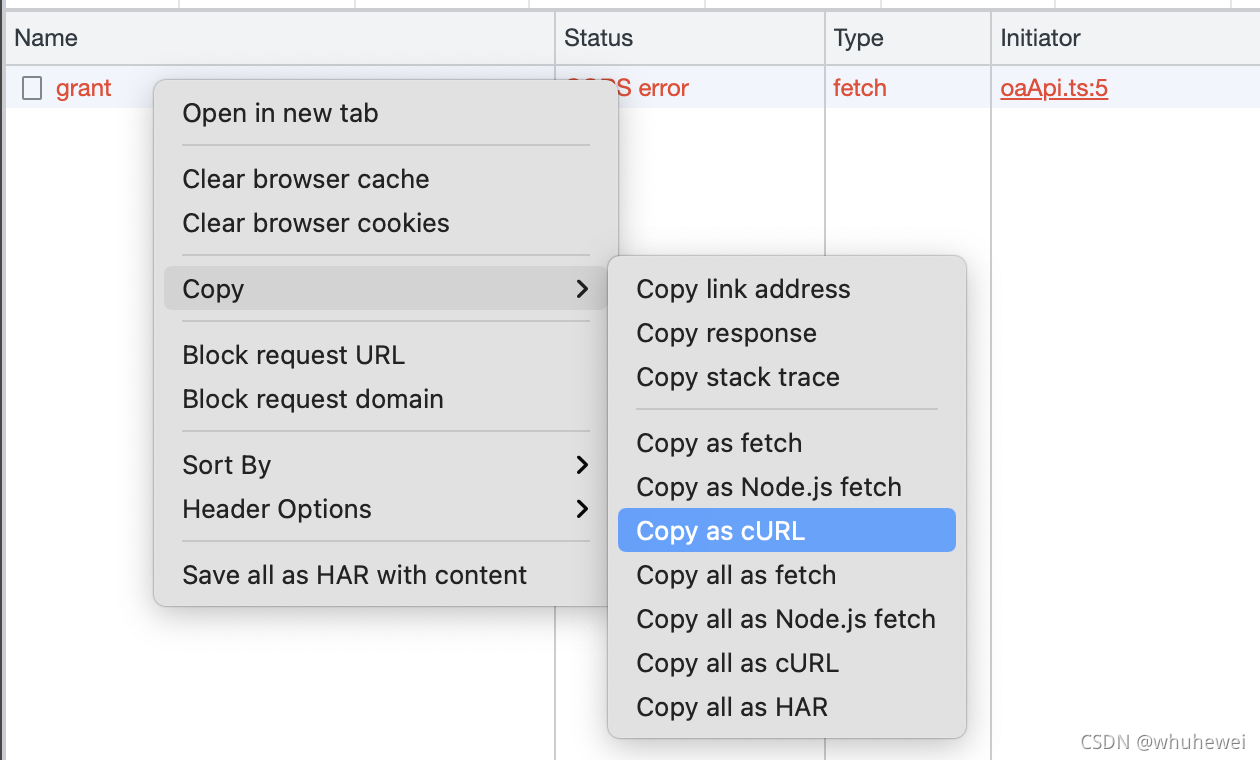Click the Type column header
The width and height of the screenshot is (1260, 760).
[x=858, y=38]
